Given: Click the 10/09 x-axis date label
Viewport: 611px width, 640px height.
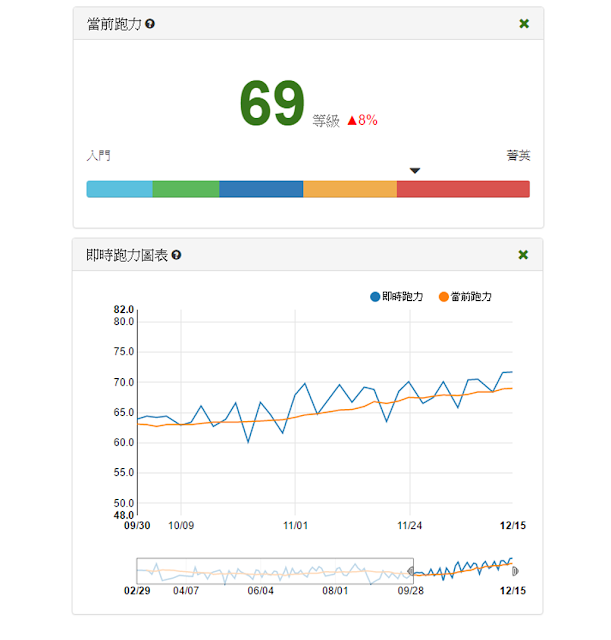Looking at the screenshot, I should tap(181, 525).
